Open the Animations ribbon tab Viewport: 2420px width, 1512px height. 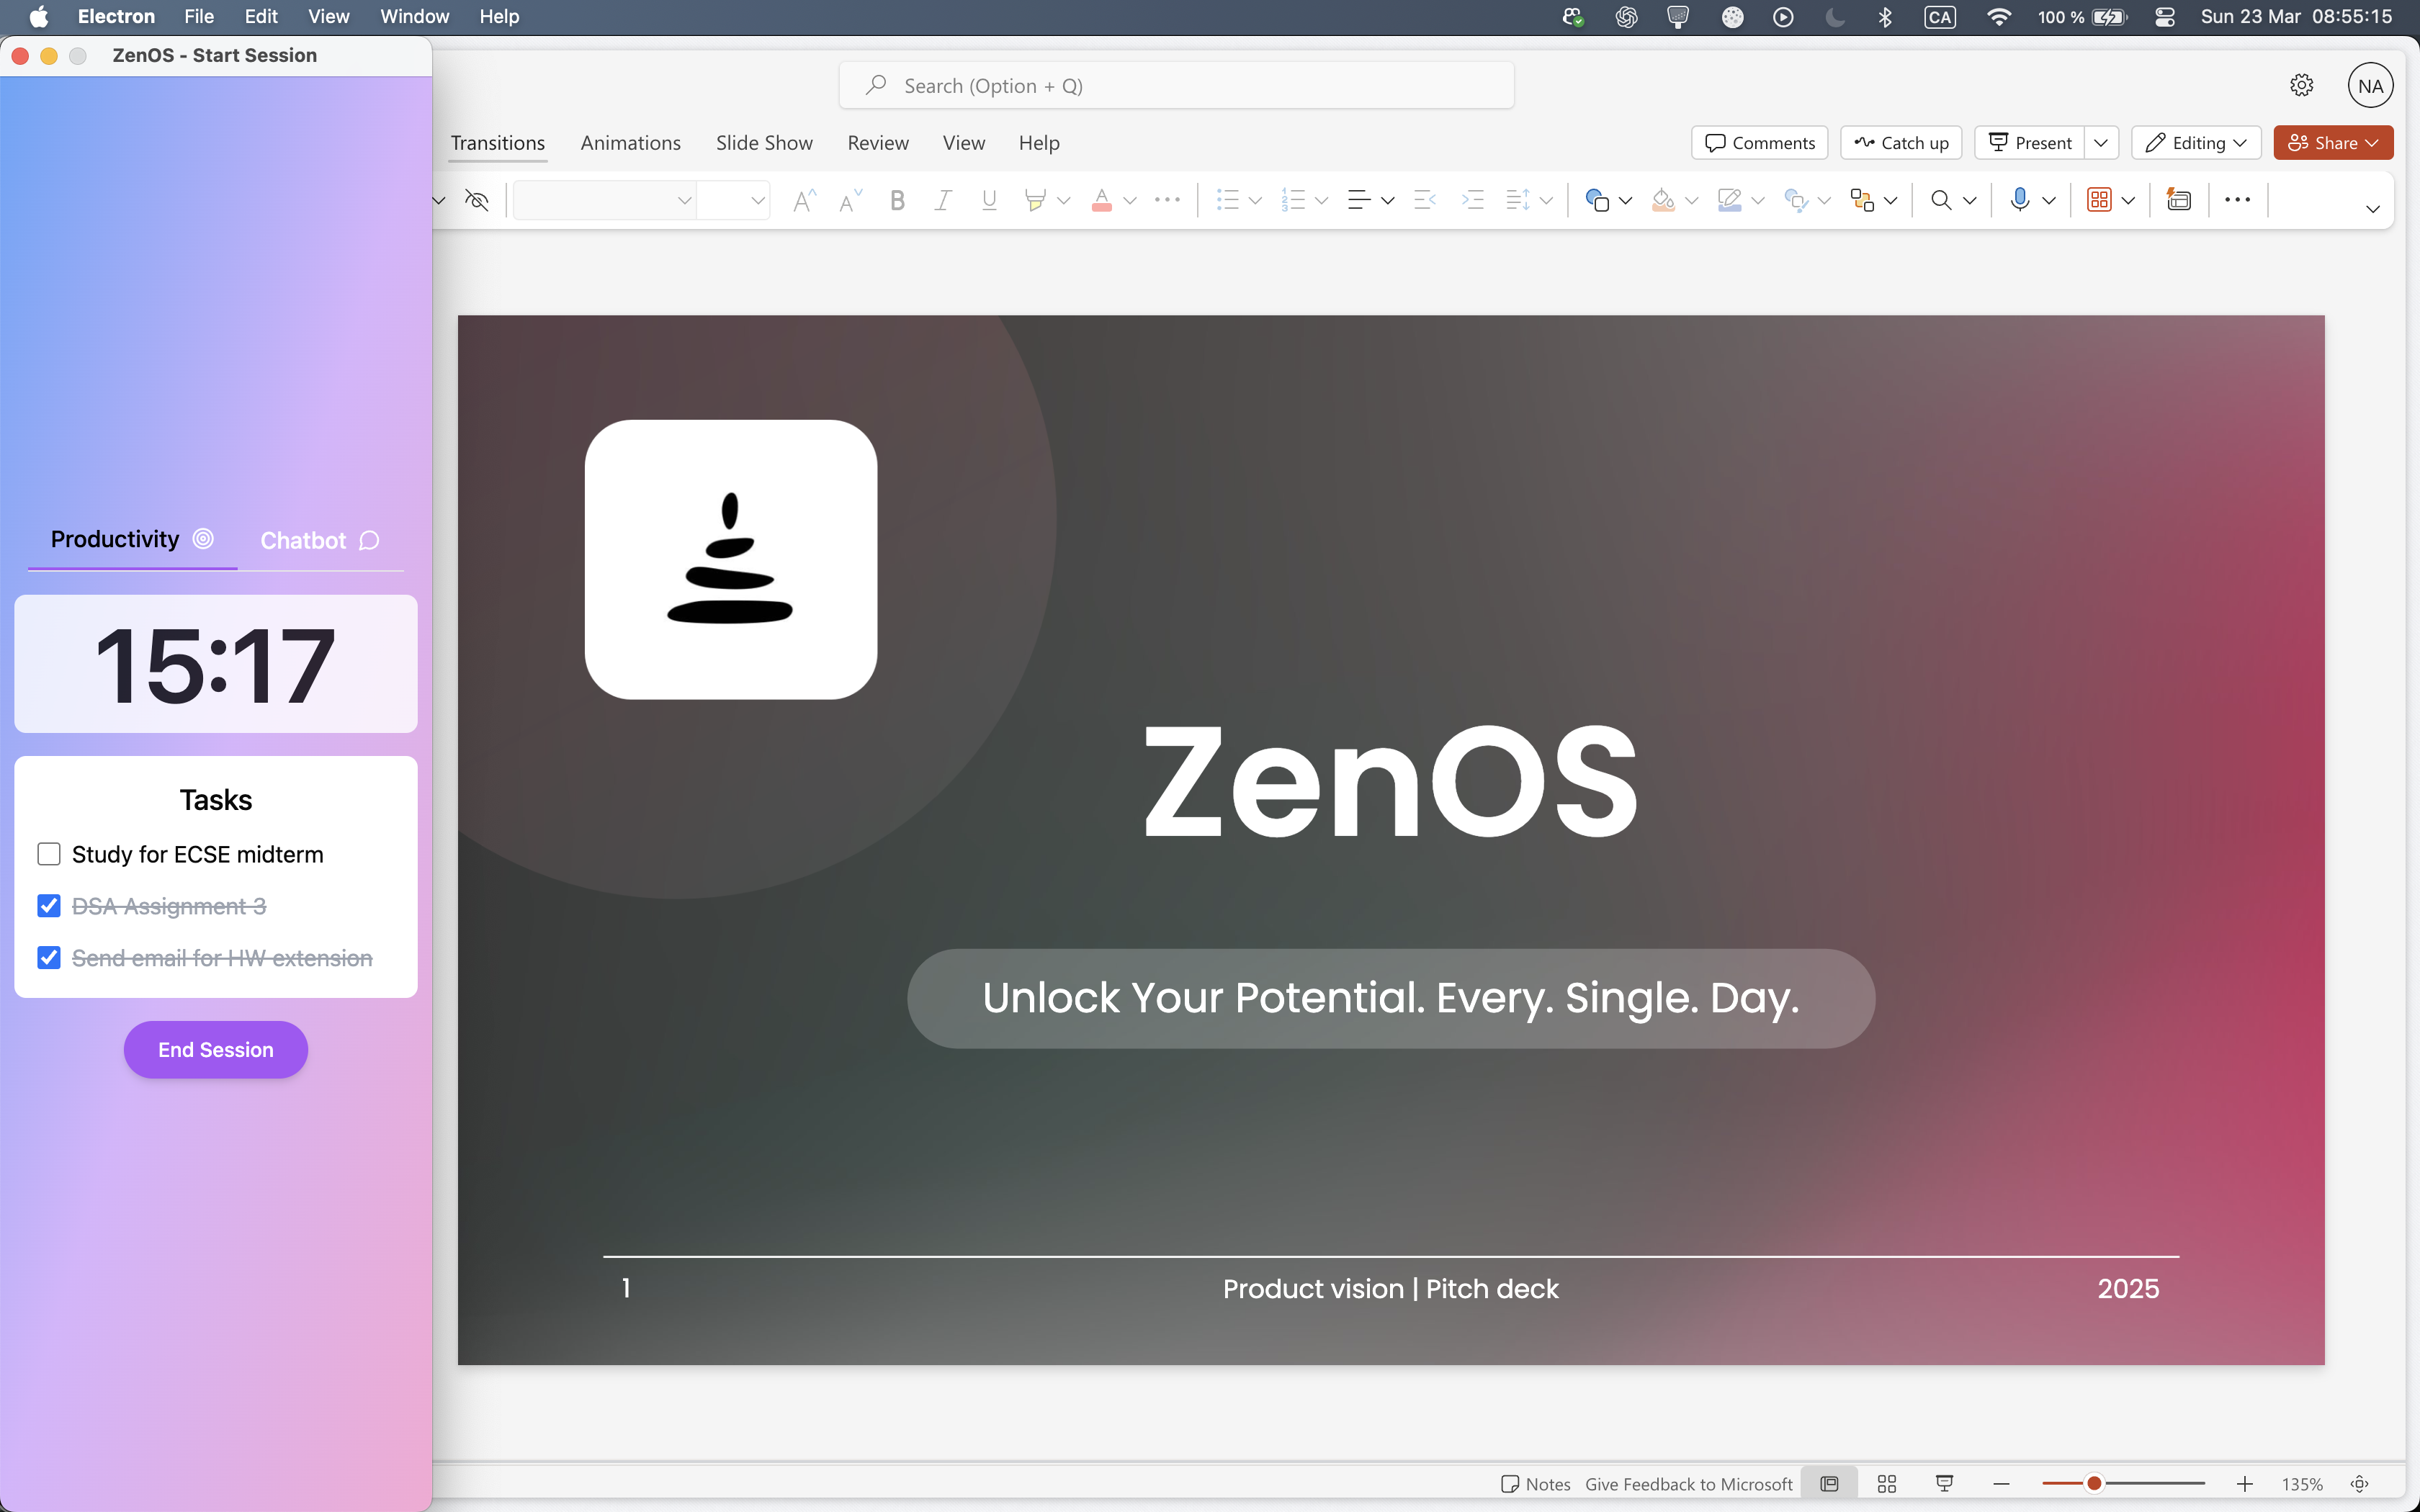(630, 143)
